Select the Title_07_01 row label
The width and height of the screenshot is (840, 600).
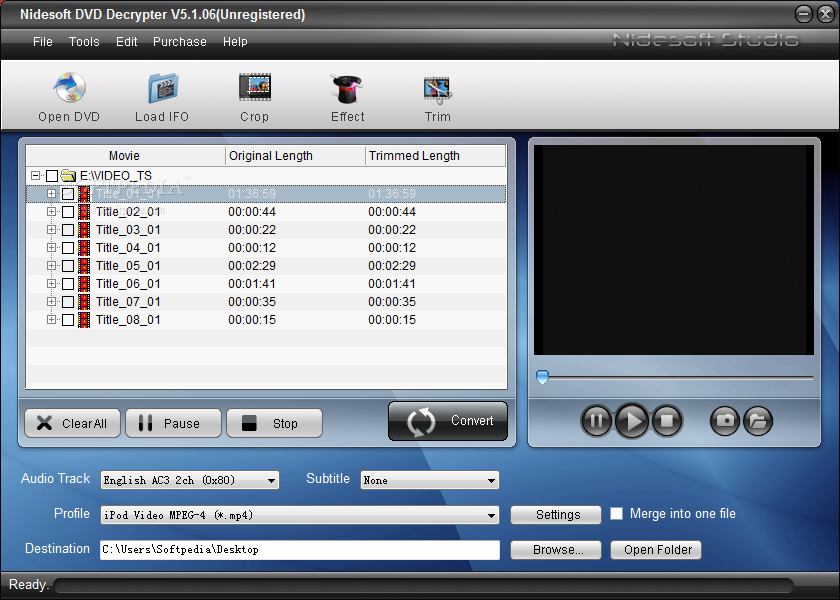[128, 302]
